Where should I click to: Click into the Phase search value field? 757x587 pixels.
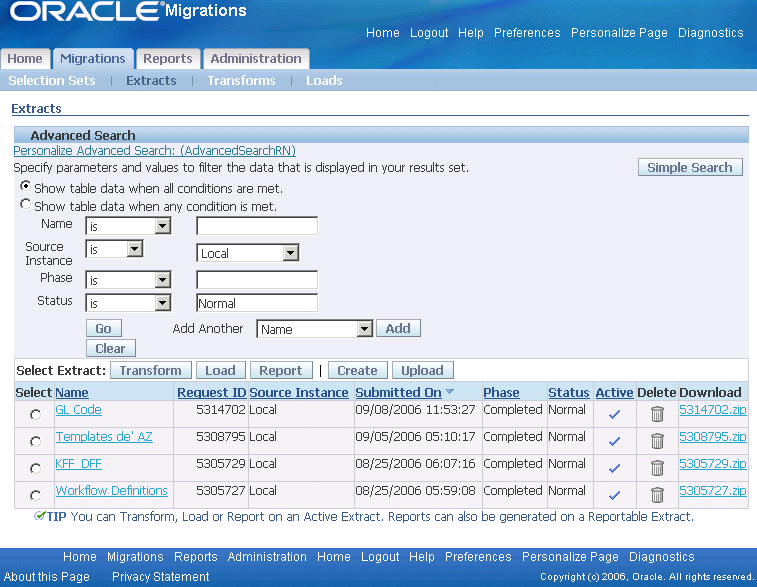point(257,280)
